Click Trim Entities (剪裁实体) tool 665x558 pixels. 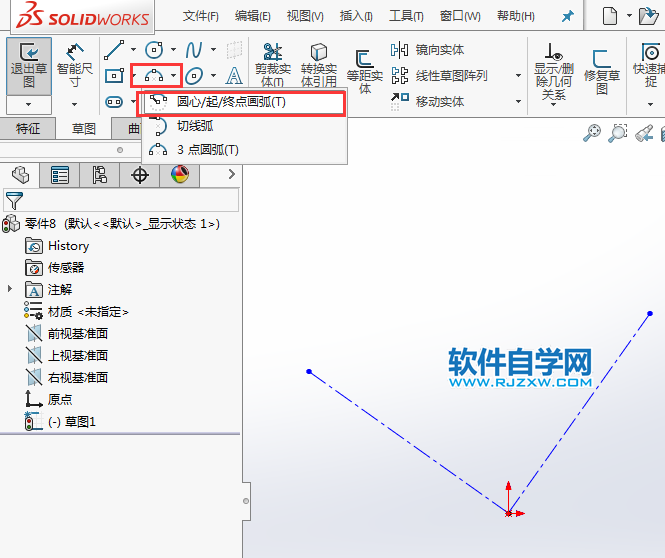coord(273,64)
